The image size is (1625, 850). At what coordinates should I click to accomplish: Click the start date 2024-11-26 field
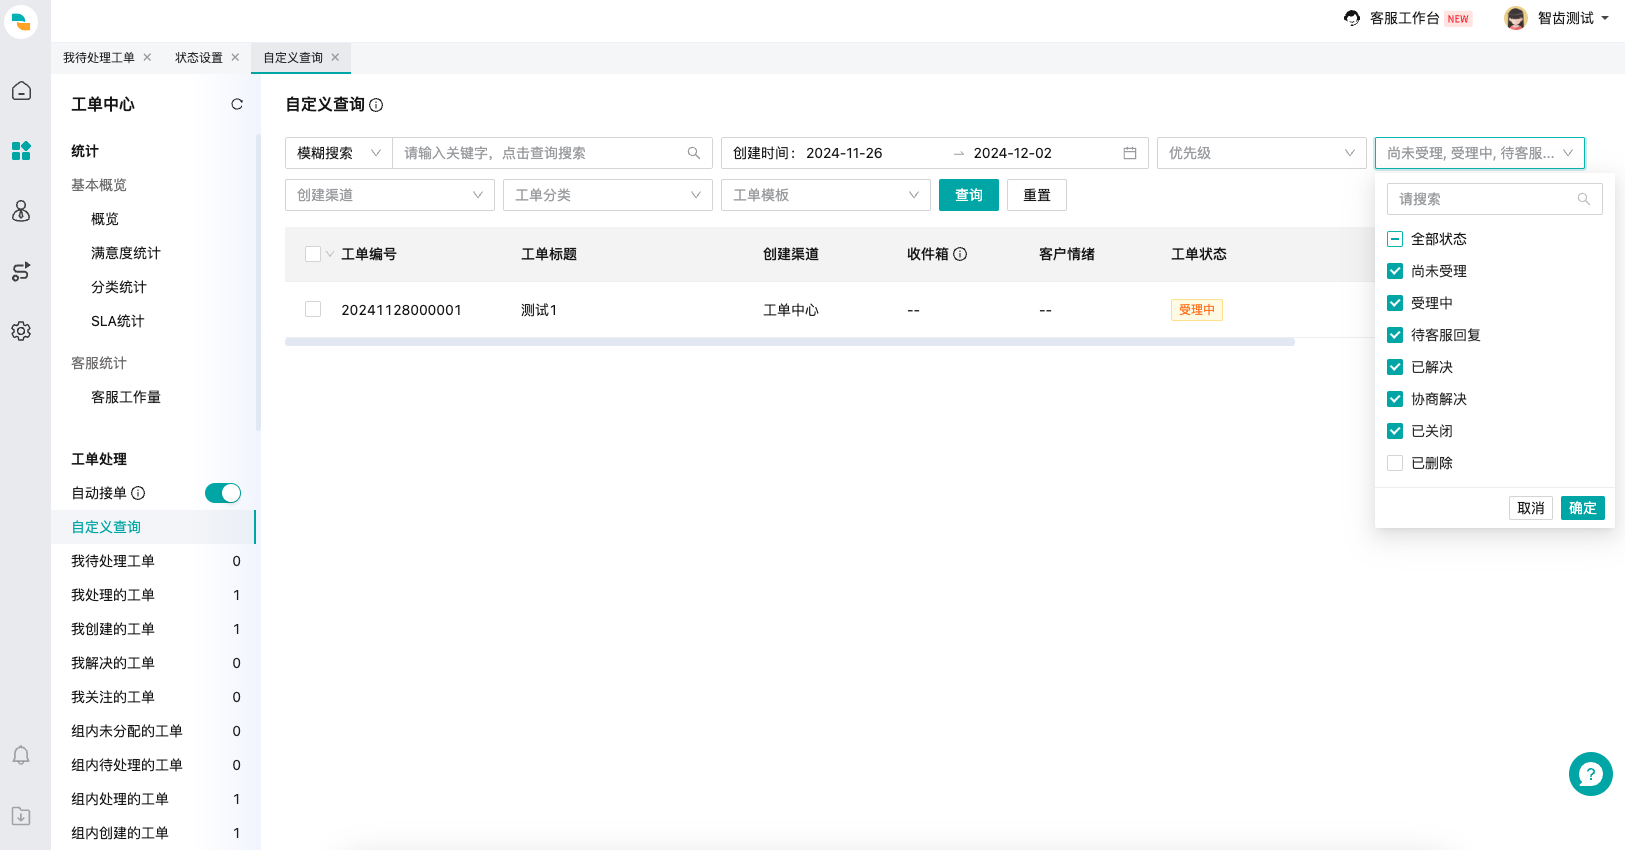(845, 153)
